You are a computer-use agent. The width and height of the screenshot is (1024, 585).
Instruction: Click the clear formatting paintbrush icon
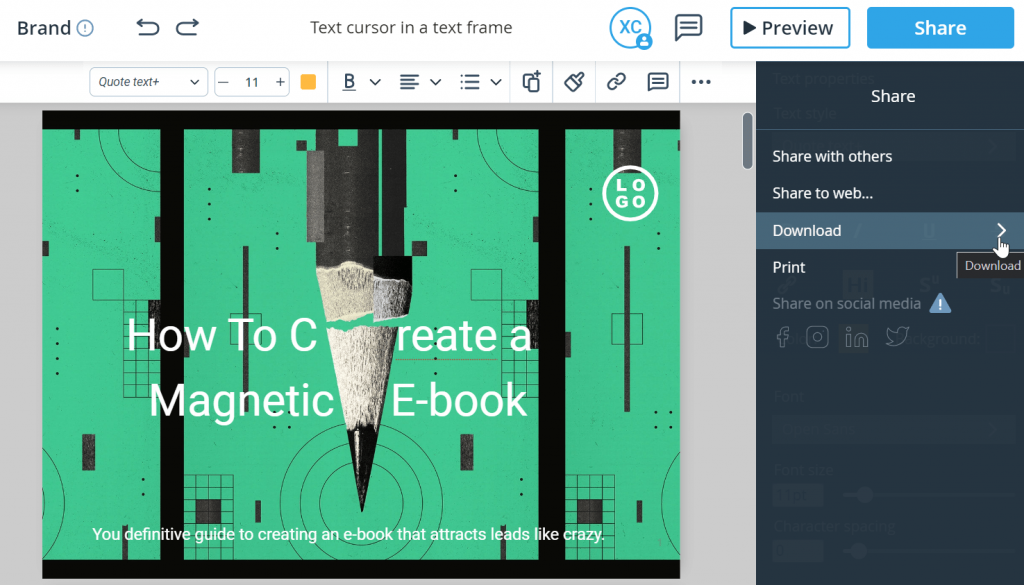click(x=574, y=81)
